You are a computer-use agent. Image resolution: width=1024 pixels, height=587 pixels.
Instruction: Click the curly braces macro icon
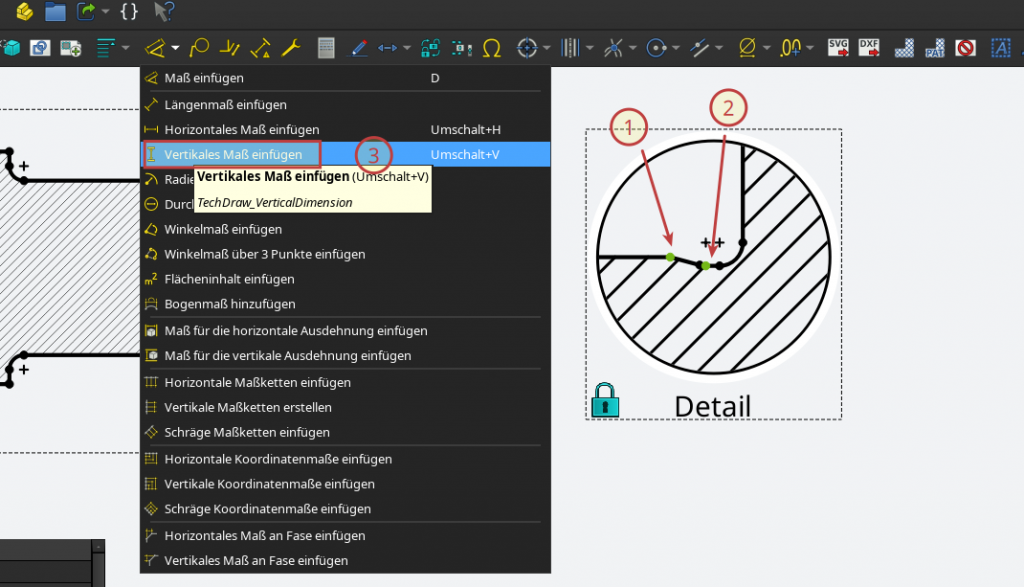click(129, 12)
